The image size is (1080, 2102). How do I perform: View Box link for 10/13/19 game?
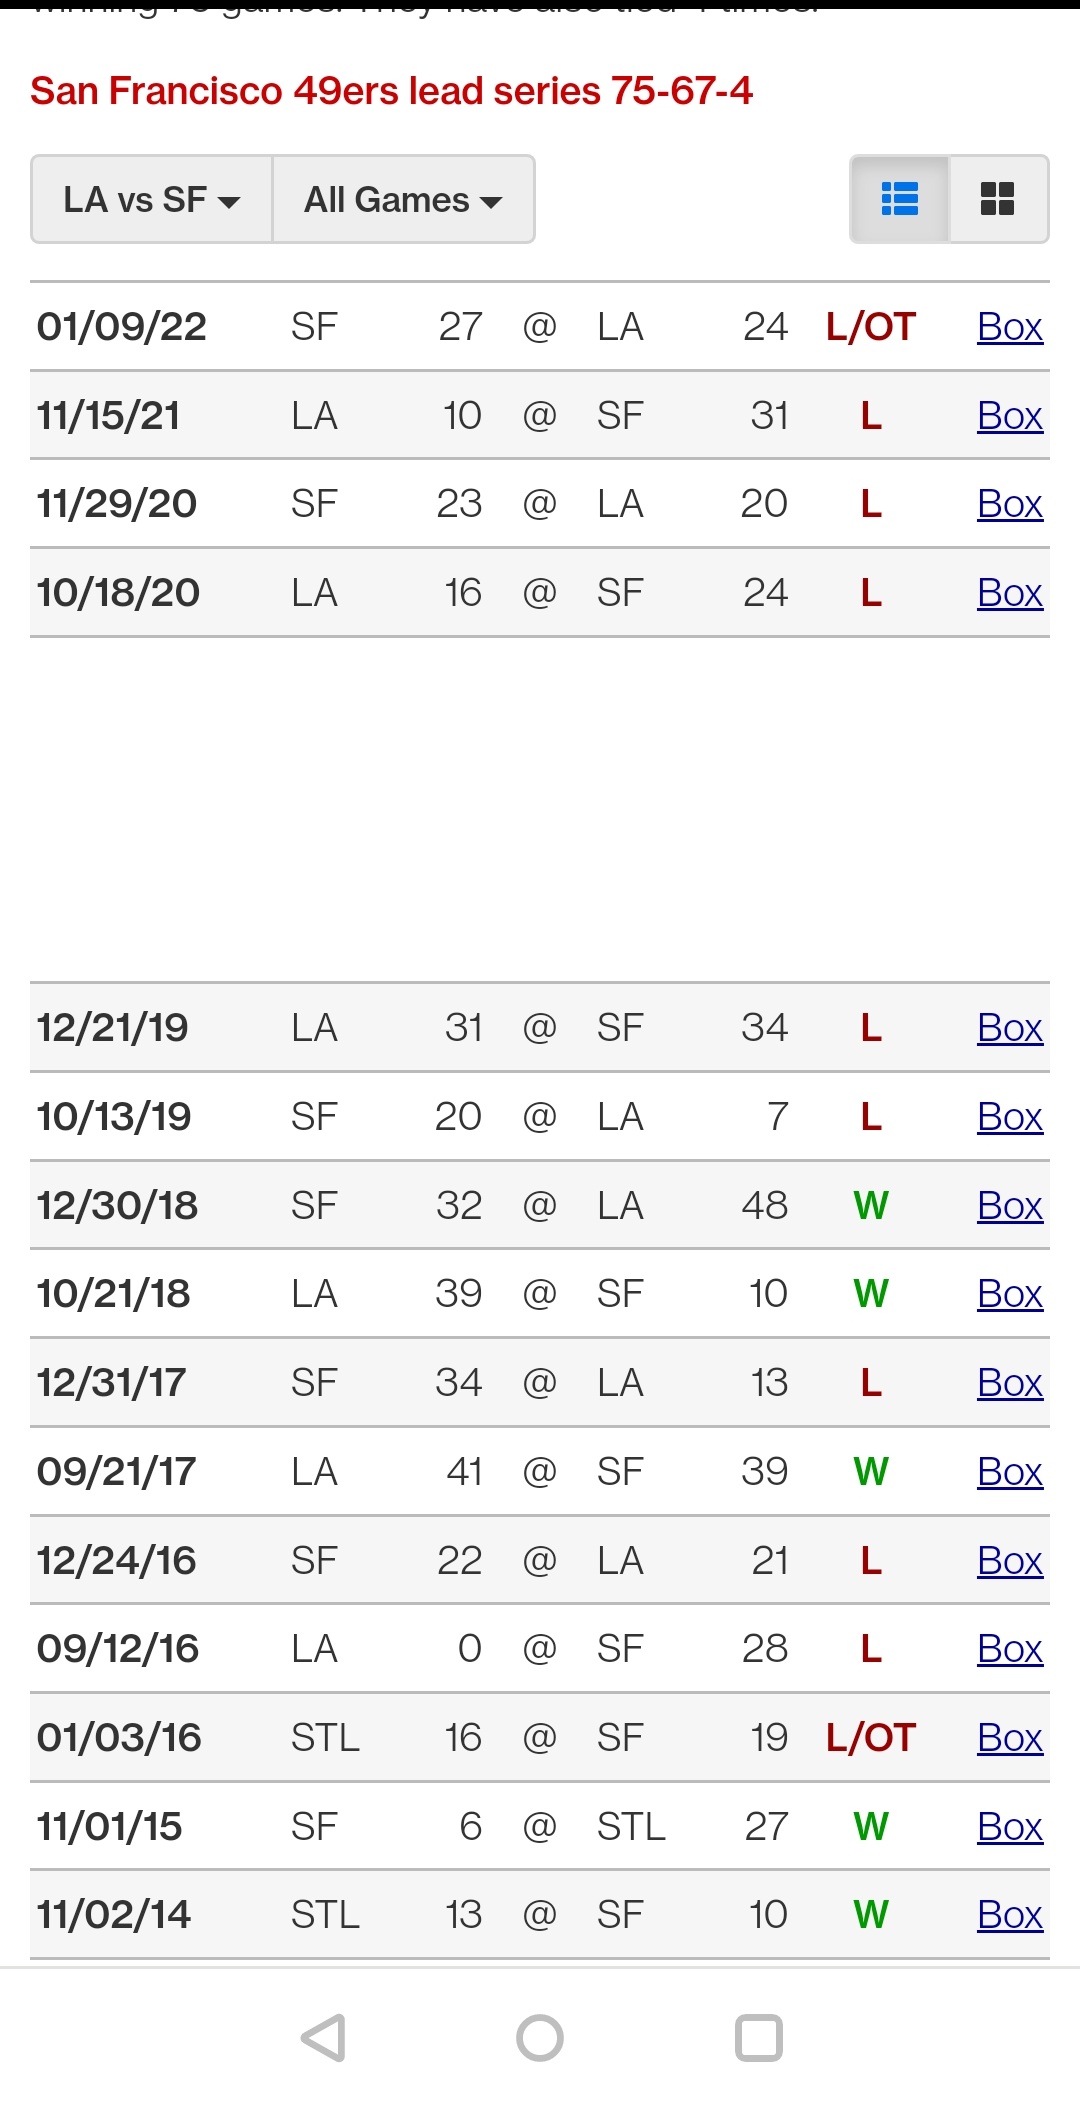[1010, 1117]
